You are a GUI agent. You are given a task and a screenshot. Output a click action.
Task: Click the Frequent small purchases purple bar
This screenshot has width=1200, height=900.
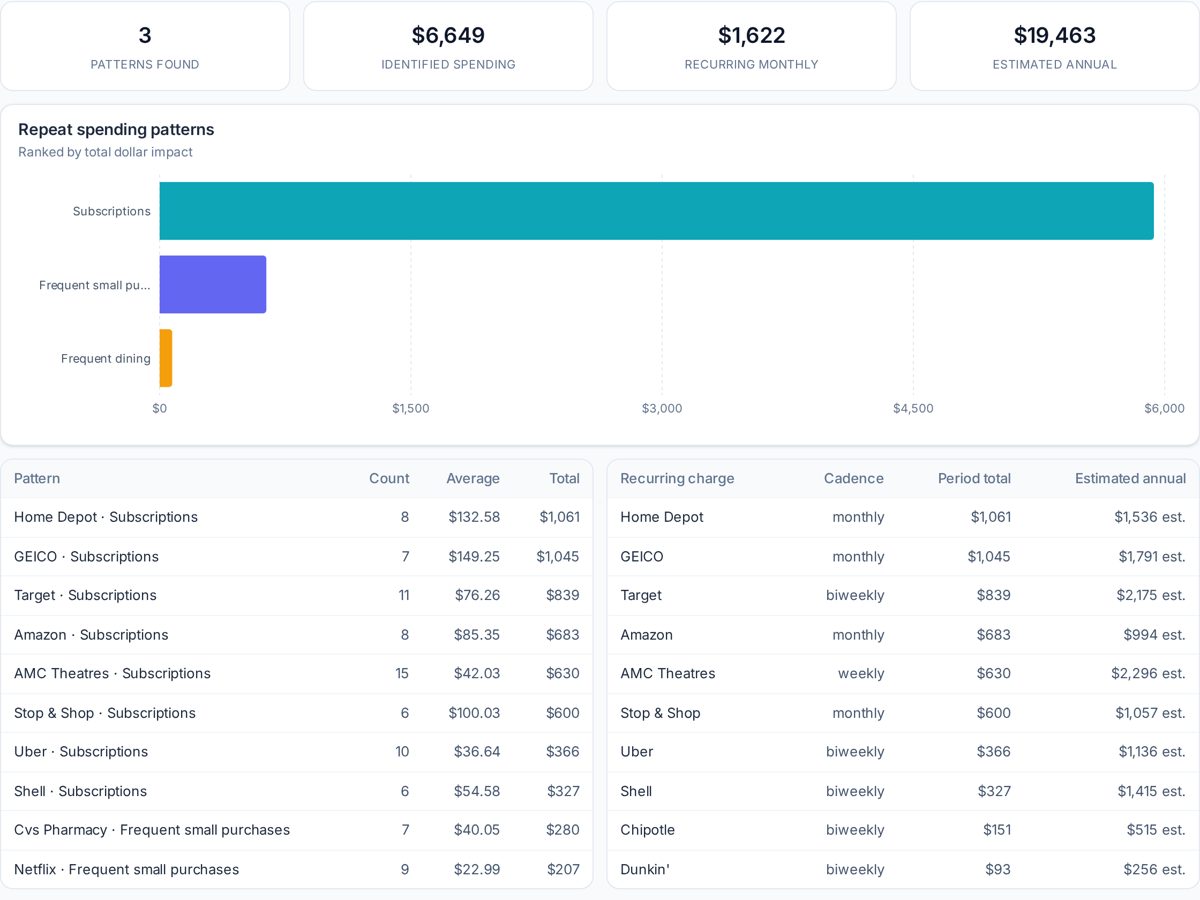(213, 284)
